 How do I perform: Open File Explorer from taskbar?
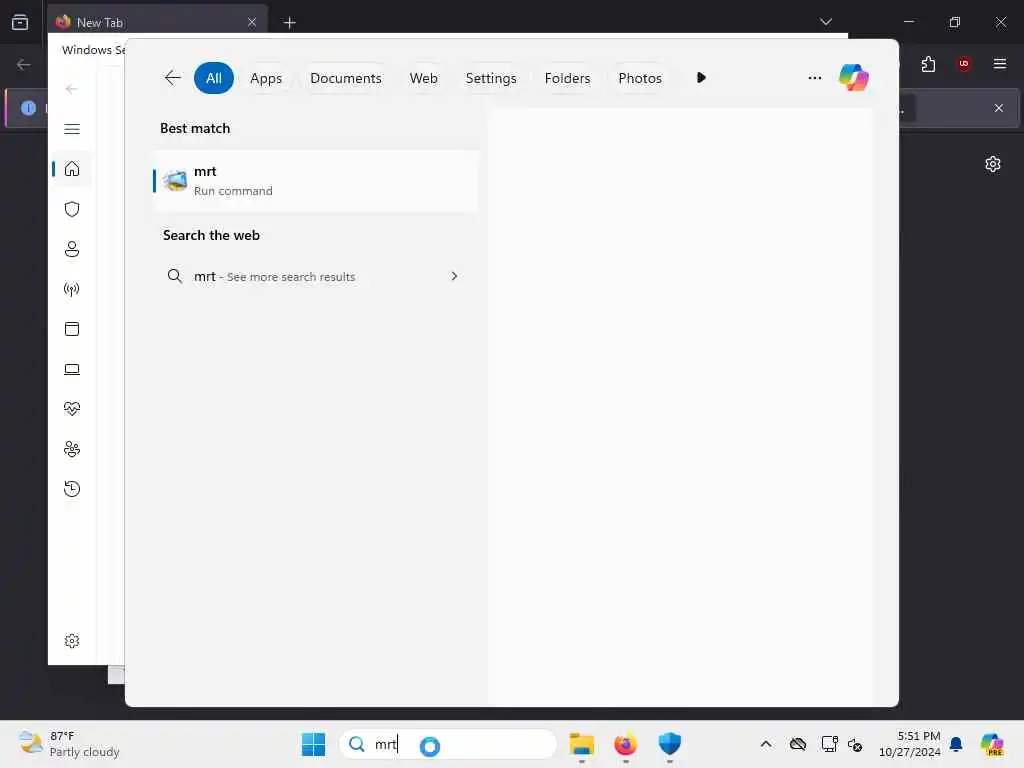[581, 744]
